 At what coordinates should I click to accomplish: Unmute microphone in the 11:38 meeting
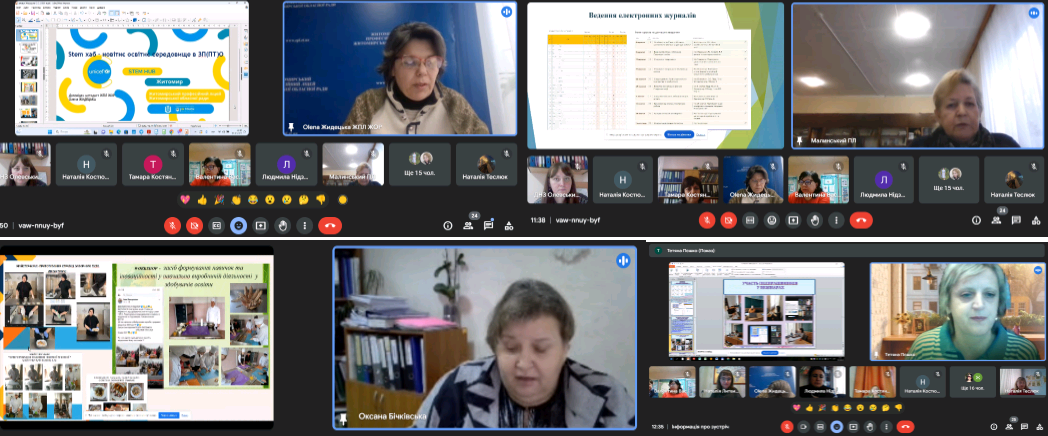pyautogui.click(x=706, y=220)
